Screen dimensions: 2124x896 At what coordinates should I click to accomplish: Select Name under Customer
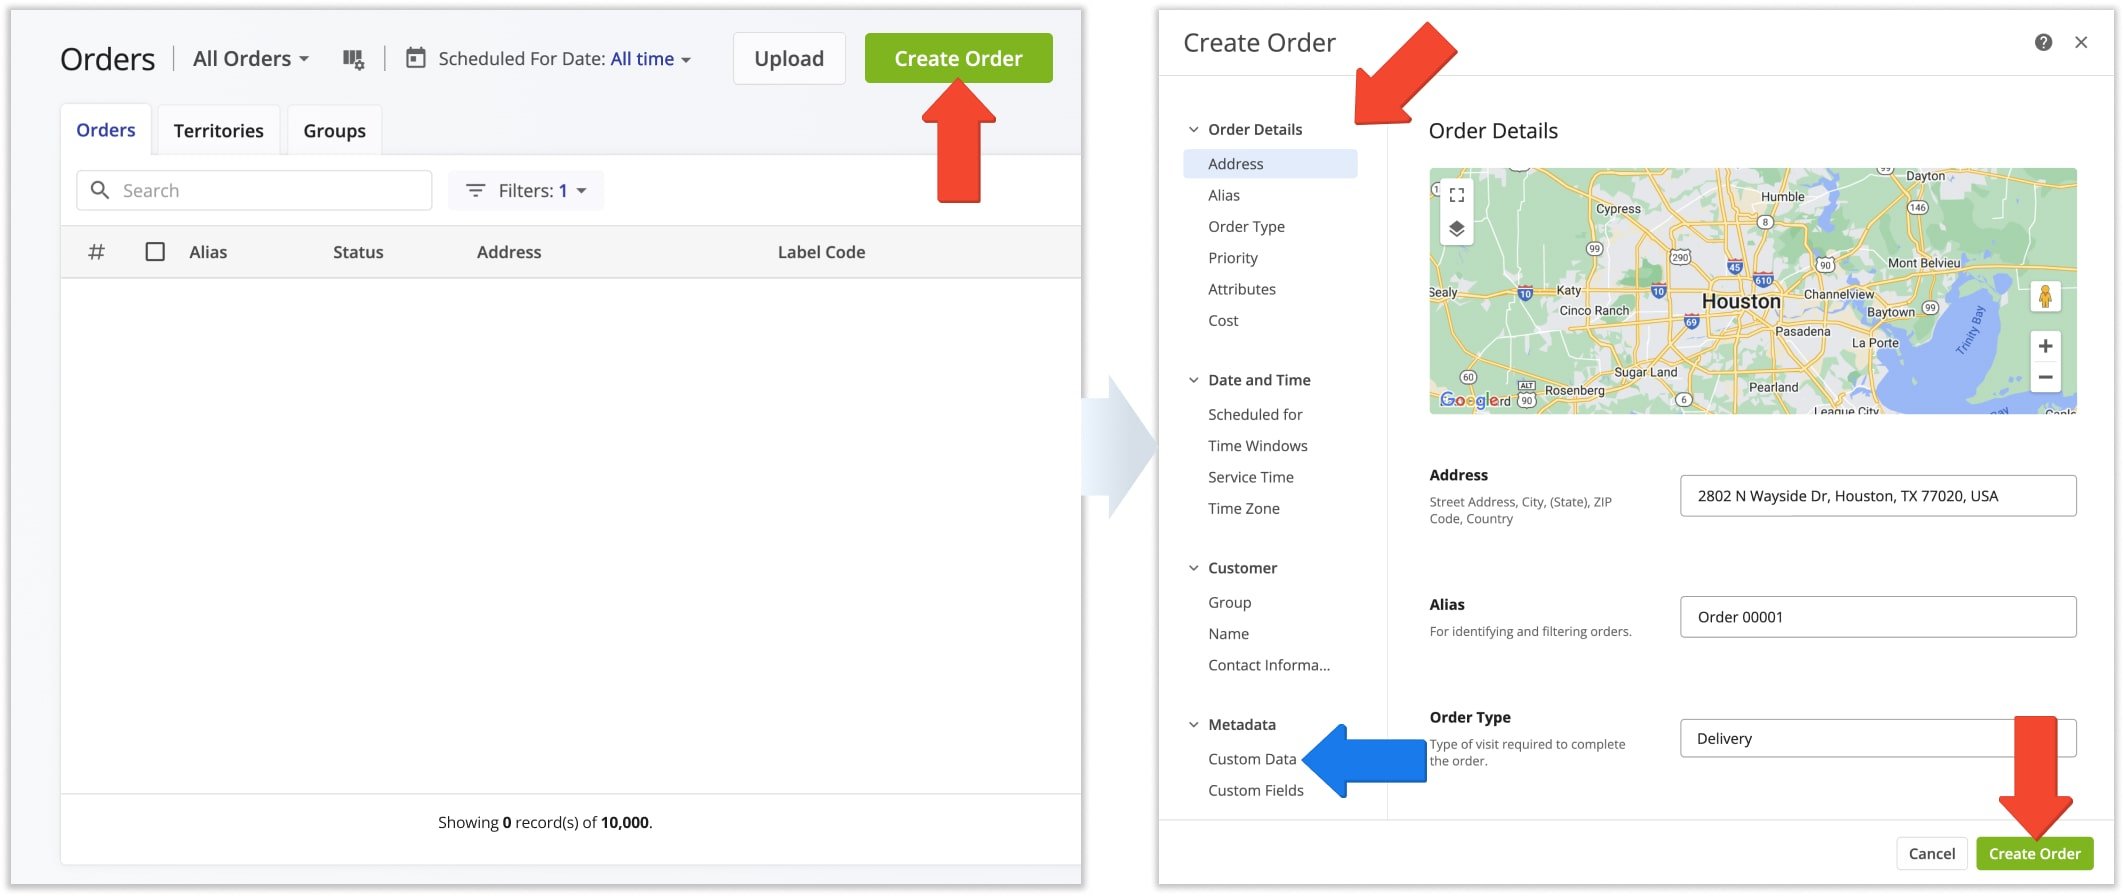pyautogui.click(x=1228, y=633)
